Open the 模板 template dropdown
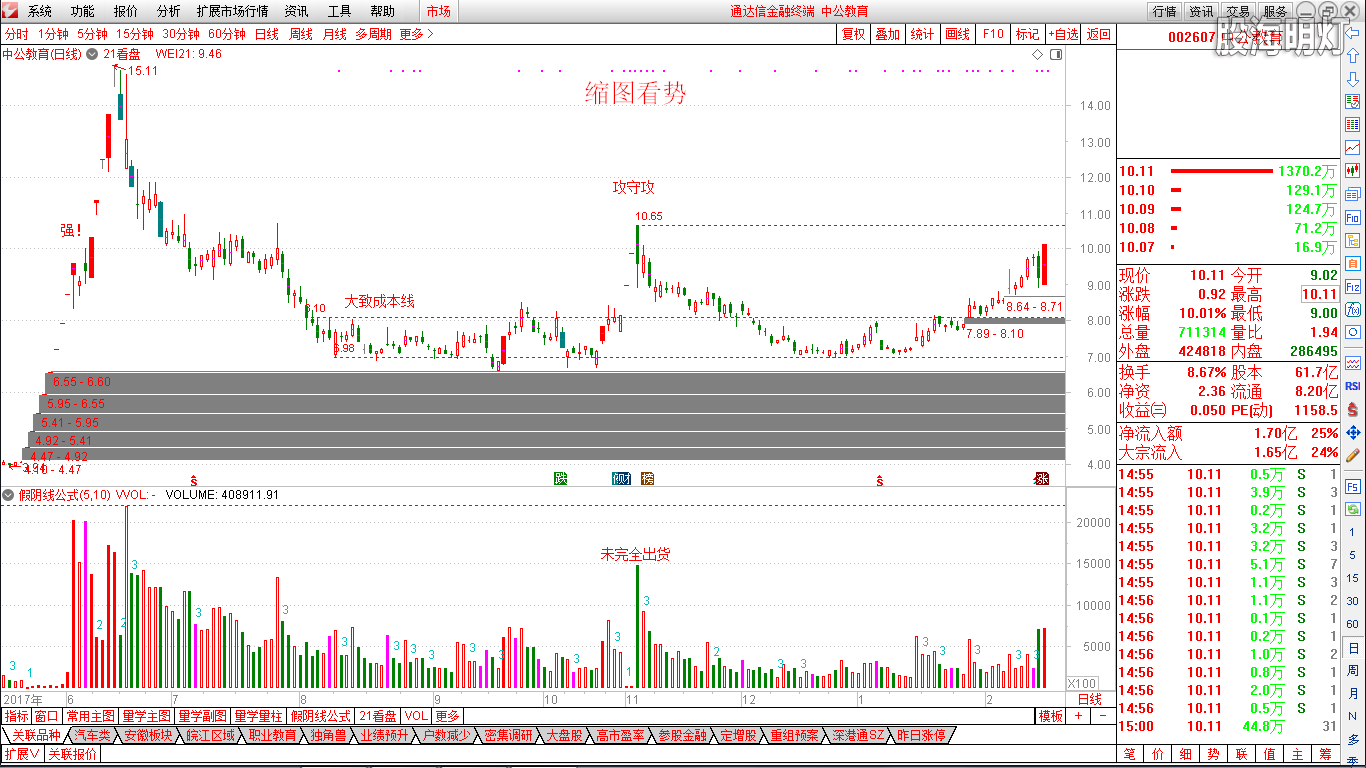 tap(1051, 716)
